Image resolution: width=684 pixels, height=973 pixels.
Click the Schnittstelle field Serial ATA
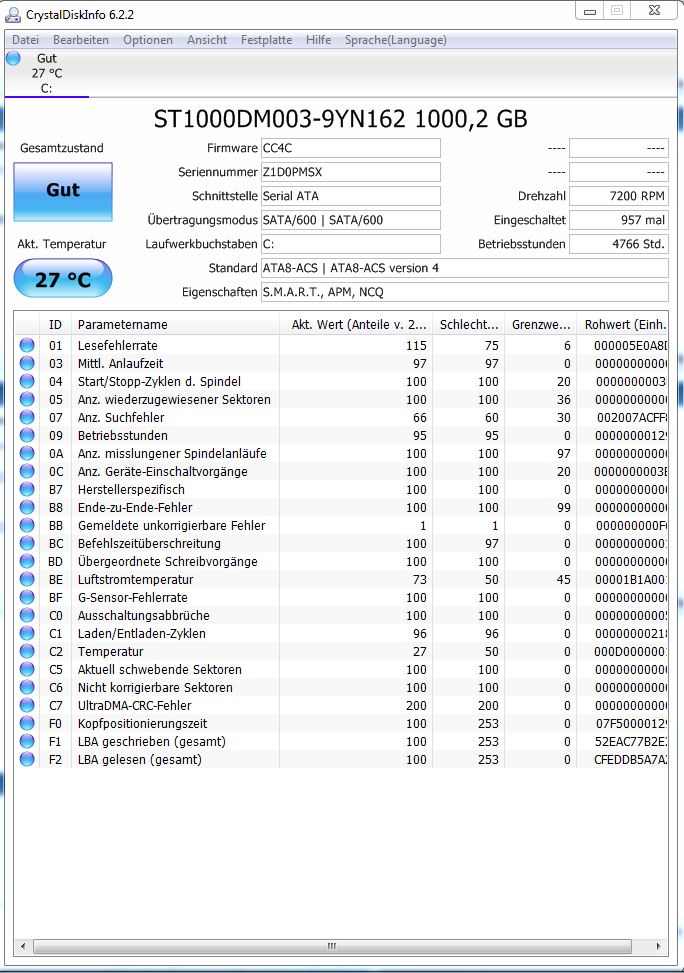pyautogui.click(x=351, y=196)
